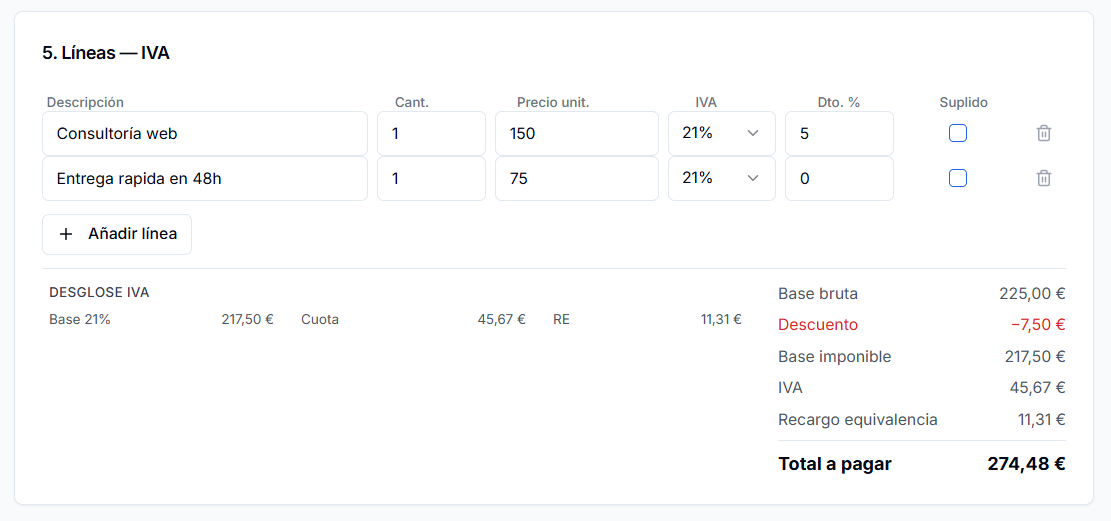Click discount field of Entrega rapida line
The image size is (1111, 521).
pyautogui.click(x=838, y=178)
